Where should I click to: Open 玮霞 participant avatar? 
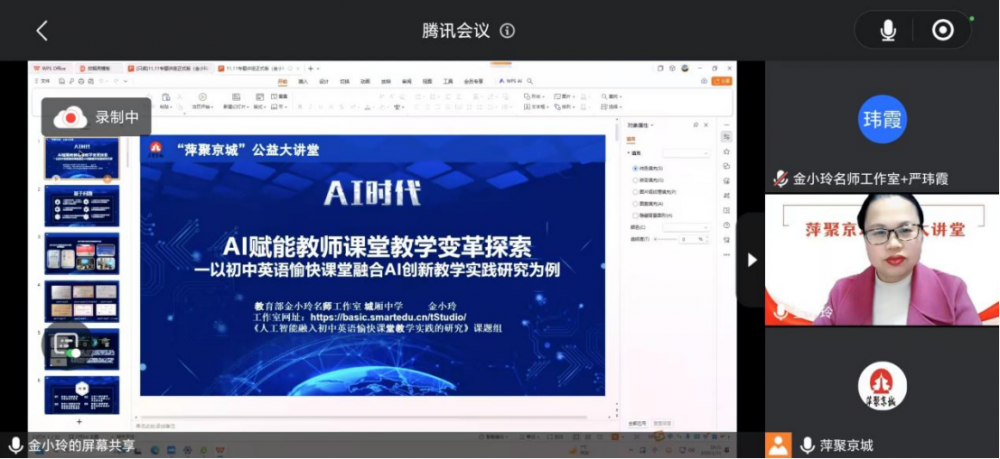(882, 119)
